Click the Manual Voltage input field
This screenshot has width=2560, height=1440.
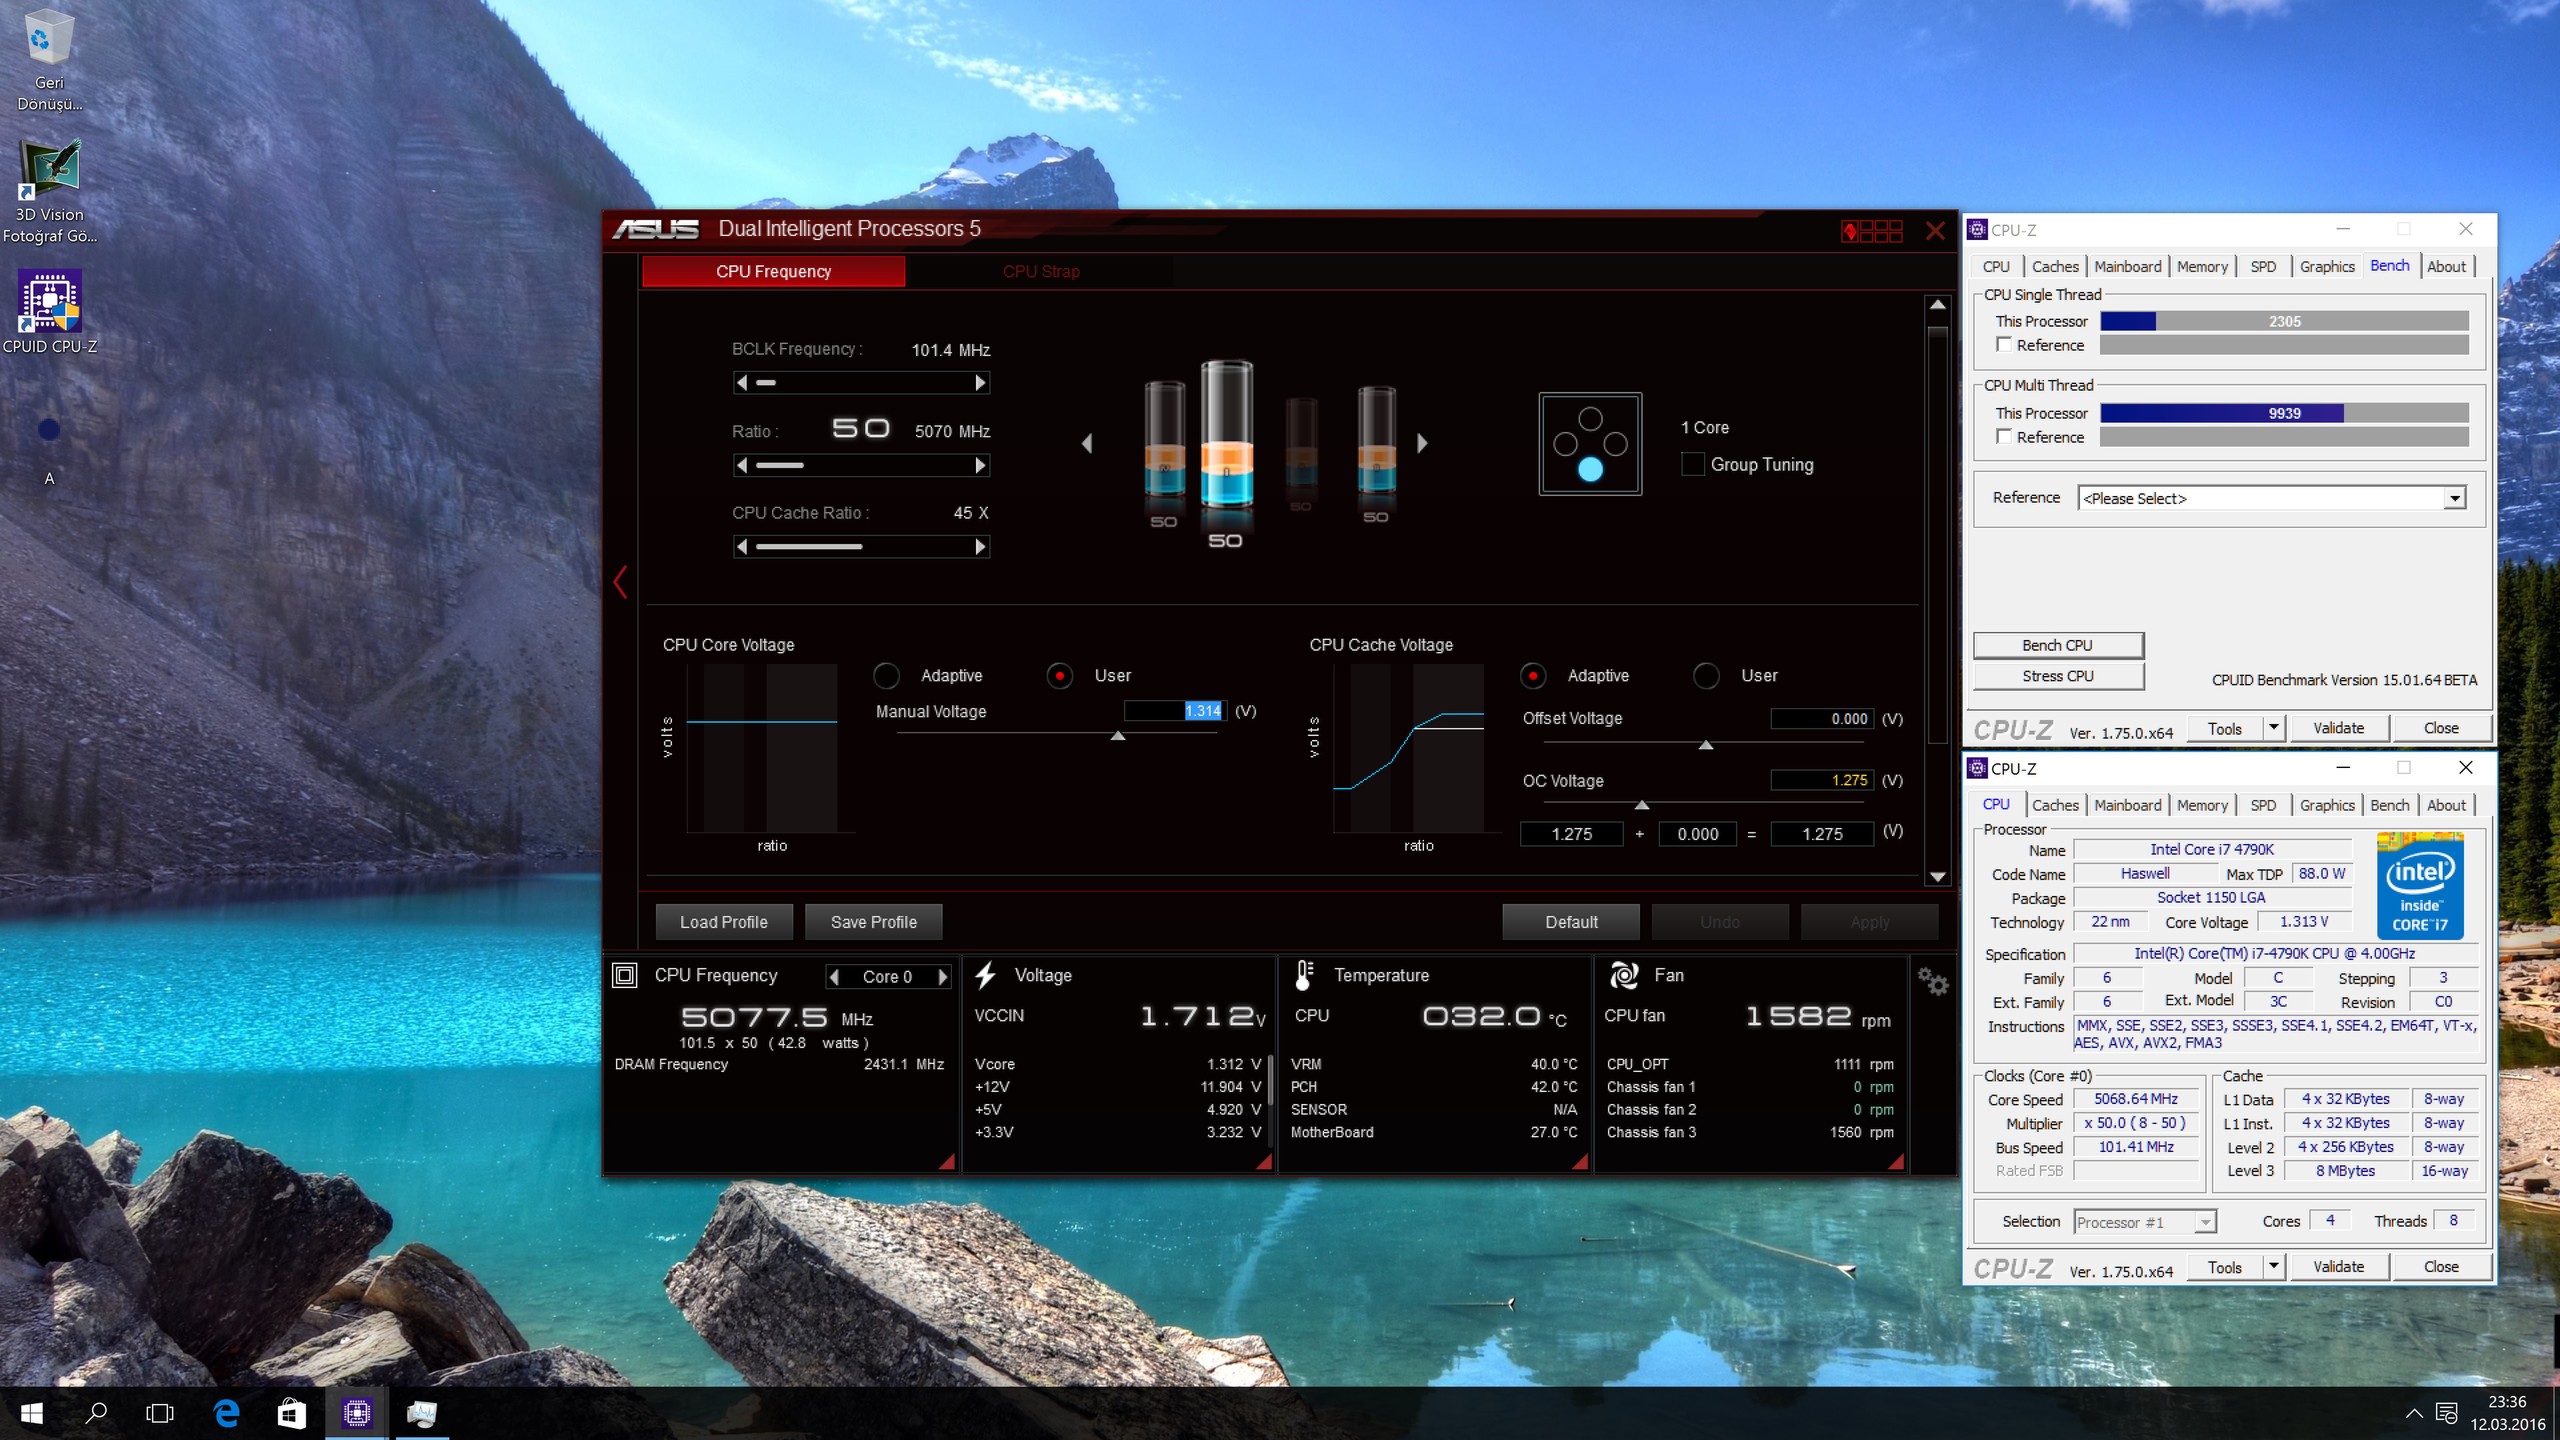[x=1175, y=711]
